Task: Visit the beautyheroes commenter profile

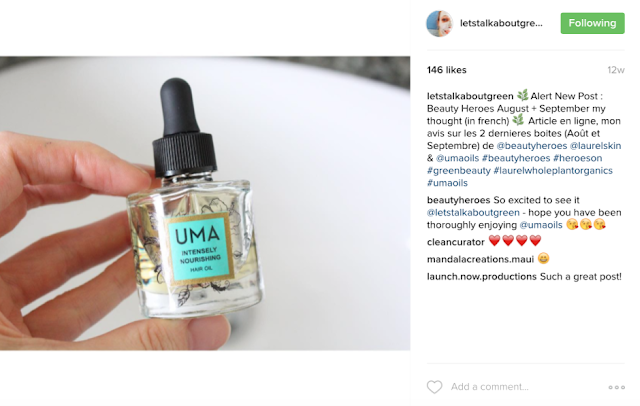Action: [458, 200]
